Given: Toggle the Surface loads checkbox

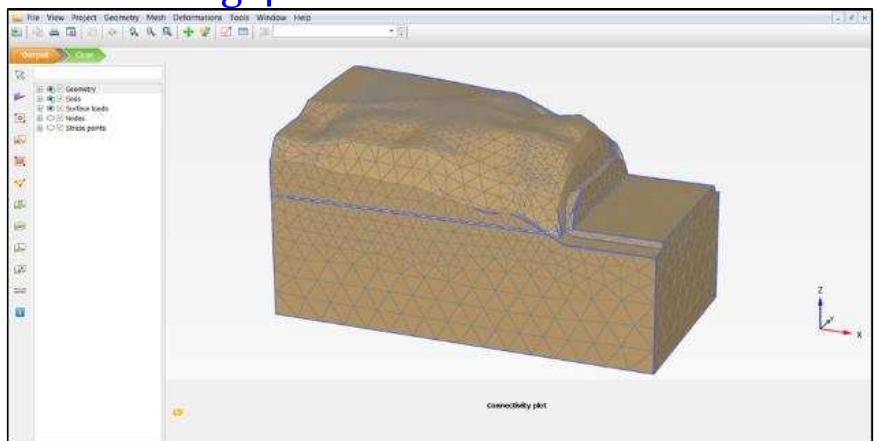Looking at the screenshot, I should [x=60, y=109].
